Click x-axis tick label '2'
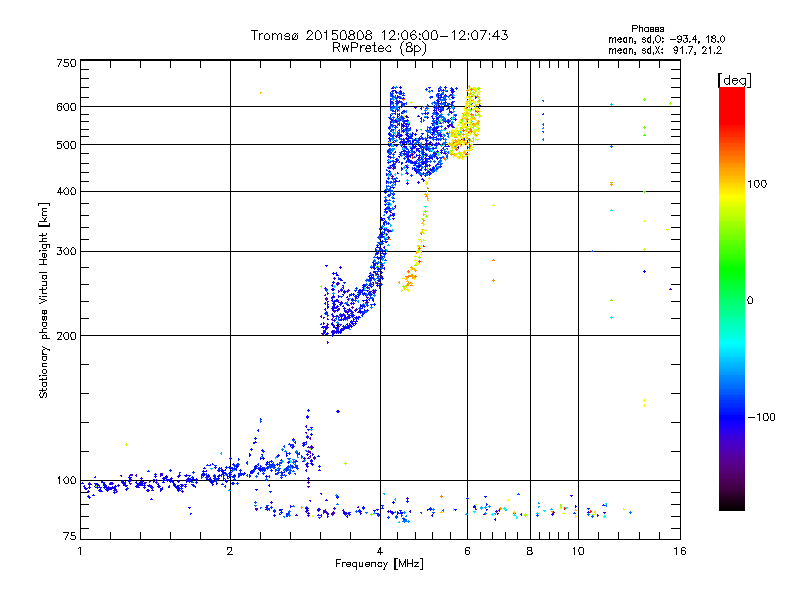The image size is (800, 600). [x=230, y=551]
